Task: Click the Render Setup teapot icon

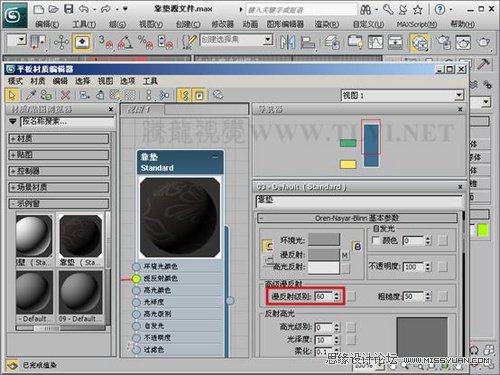Action: click(x=443, y=42)
